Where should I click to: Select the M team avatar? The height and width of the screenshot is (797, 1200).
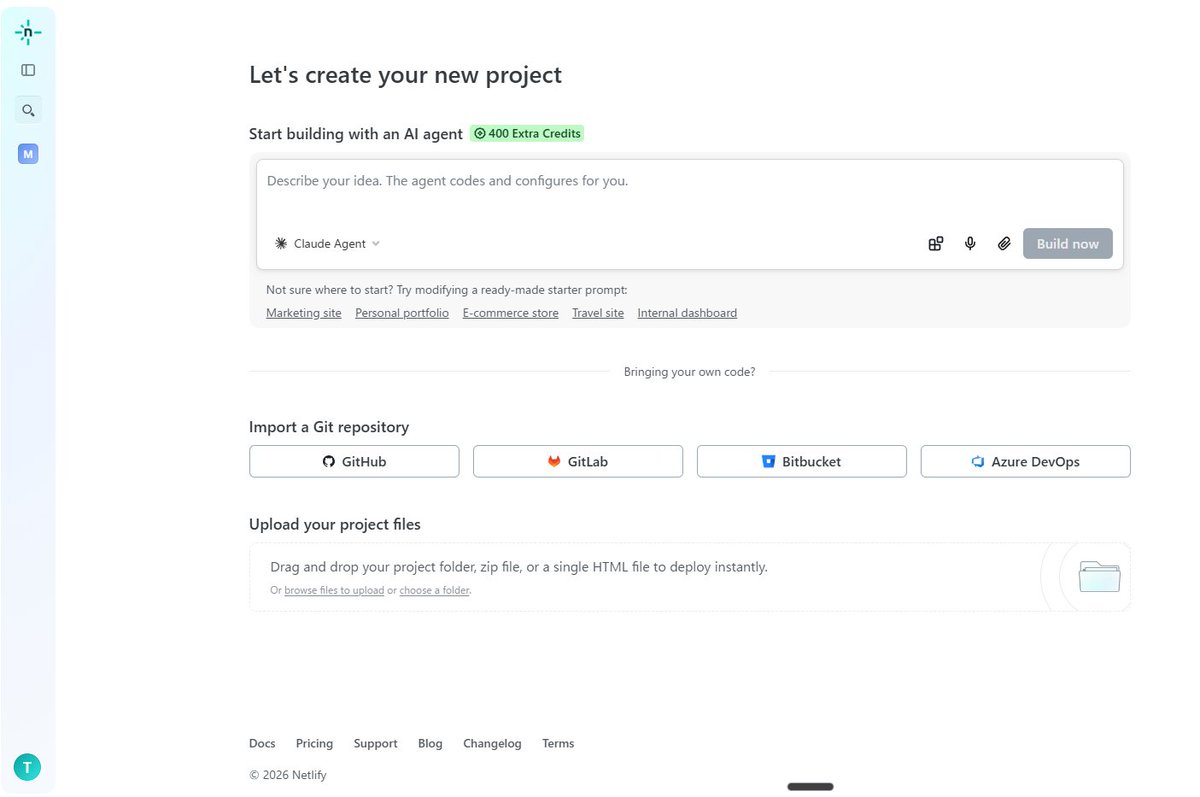(x=28, y=154)
